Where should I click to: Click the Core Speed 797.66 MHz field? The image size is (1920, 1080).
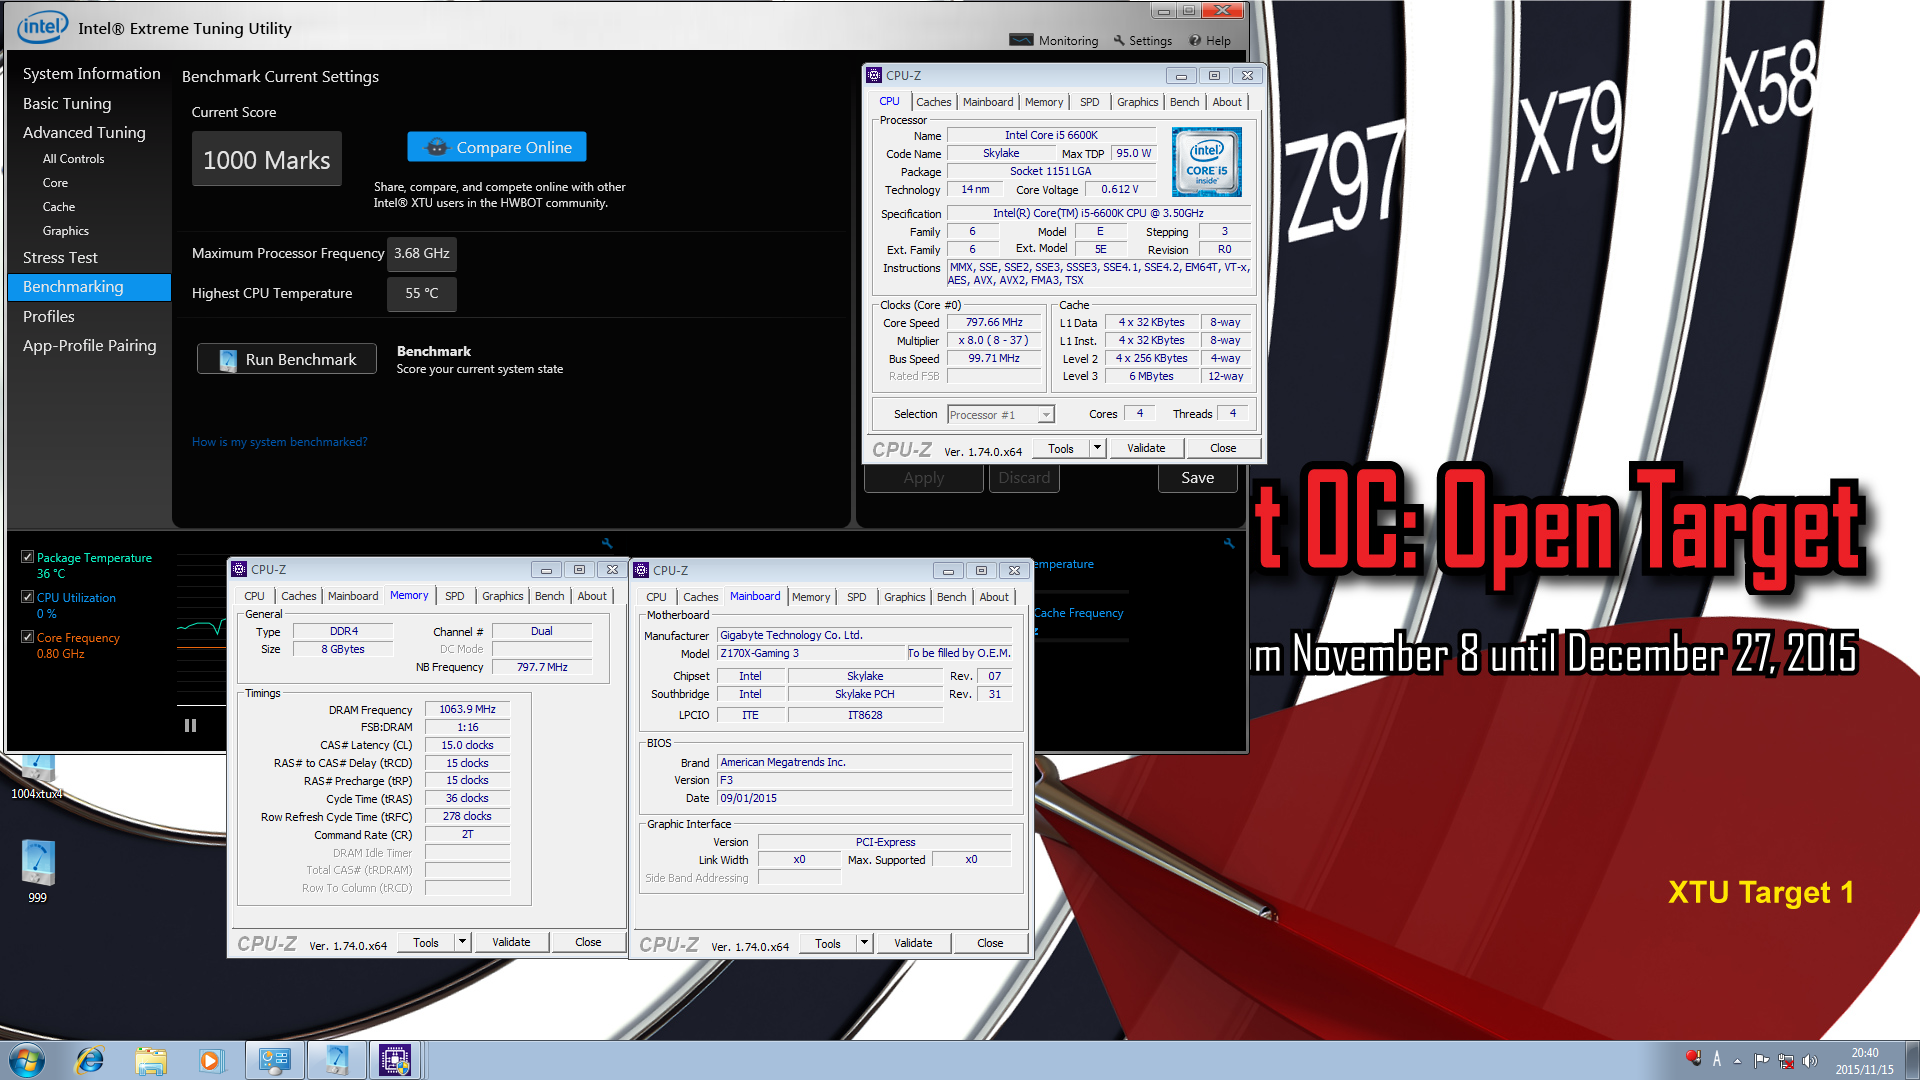[994, 322]
